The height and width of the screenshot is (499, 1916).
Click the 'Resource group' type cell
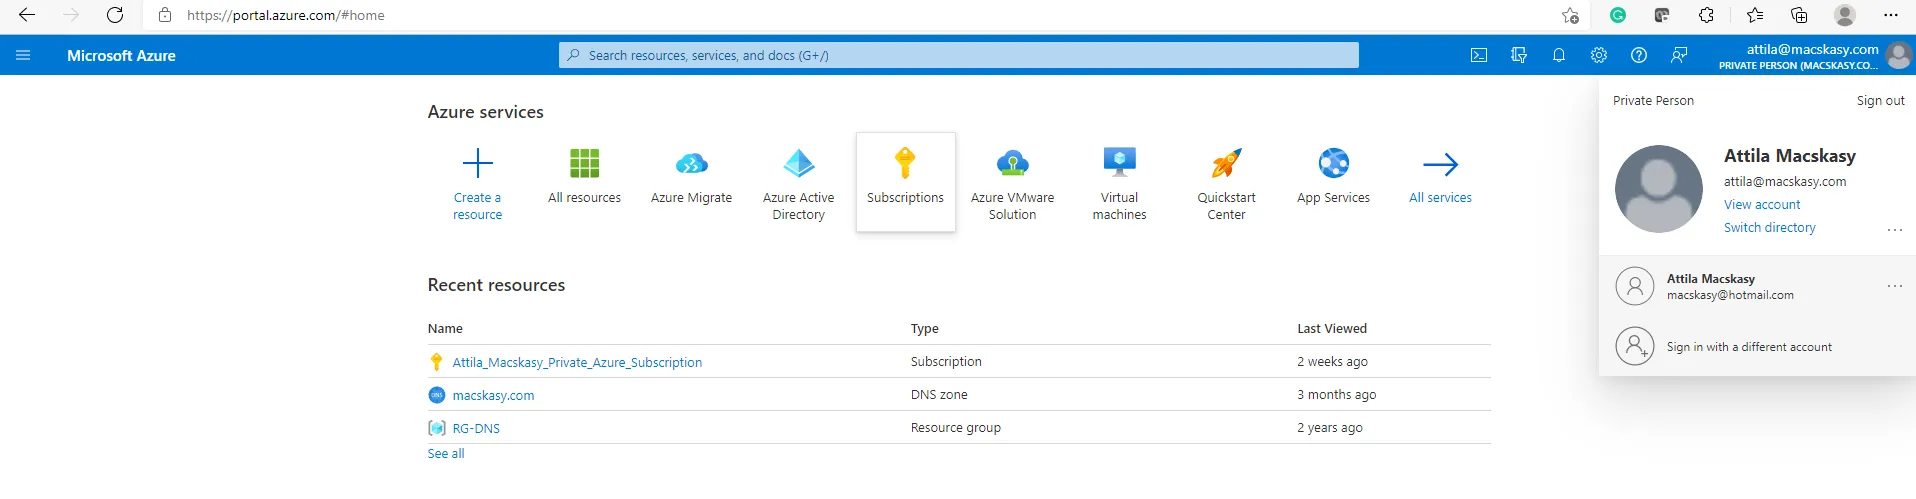tap(955, 428)
